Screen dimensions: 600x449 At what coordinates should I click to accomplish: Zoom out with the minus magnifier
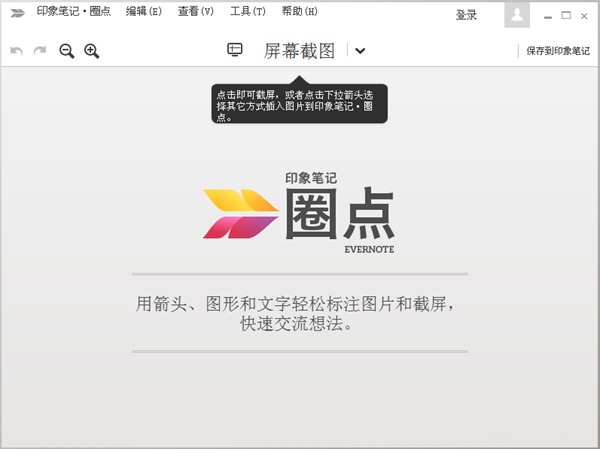67,51
